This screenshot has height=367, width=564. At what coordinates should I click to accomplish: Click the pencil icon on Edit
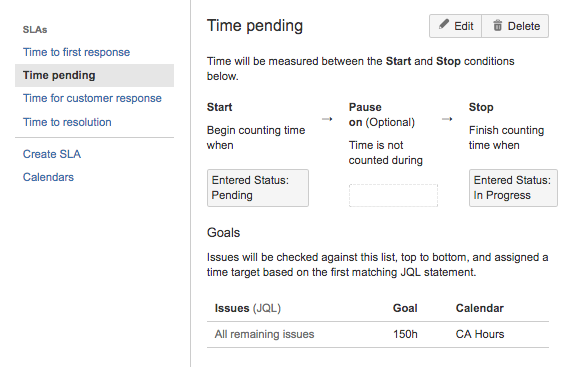[444, 24]
